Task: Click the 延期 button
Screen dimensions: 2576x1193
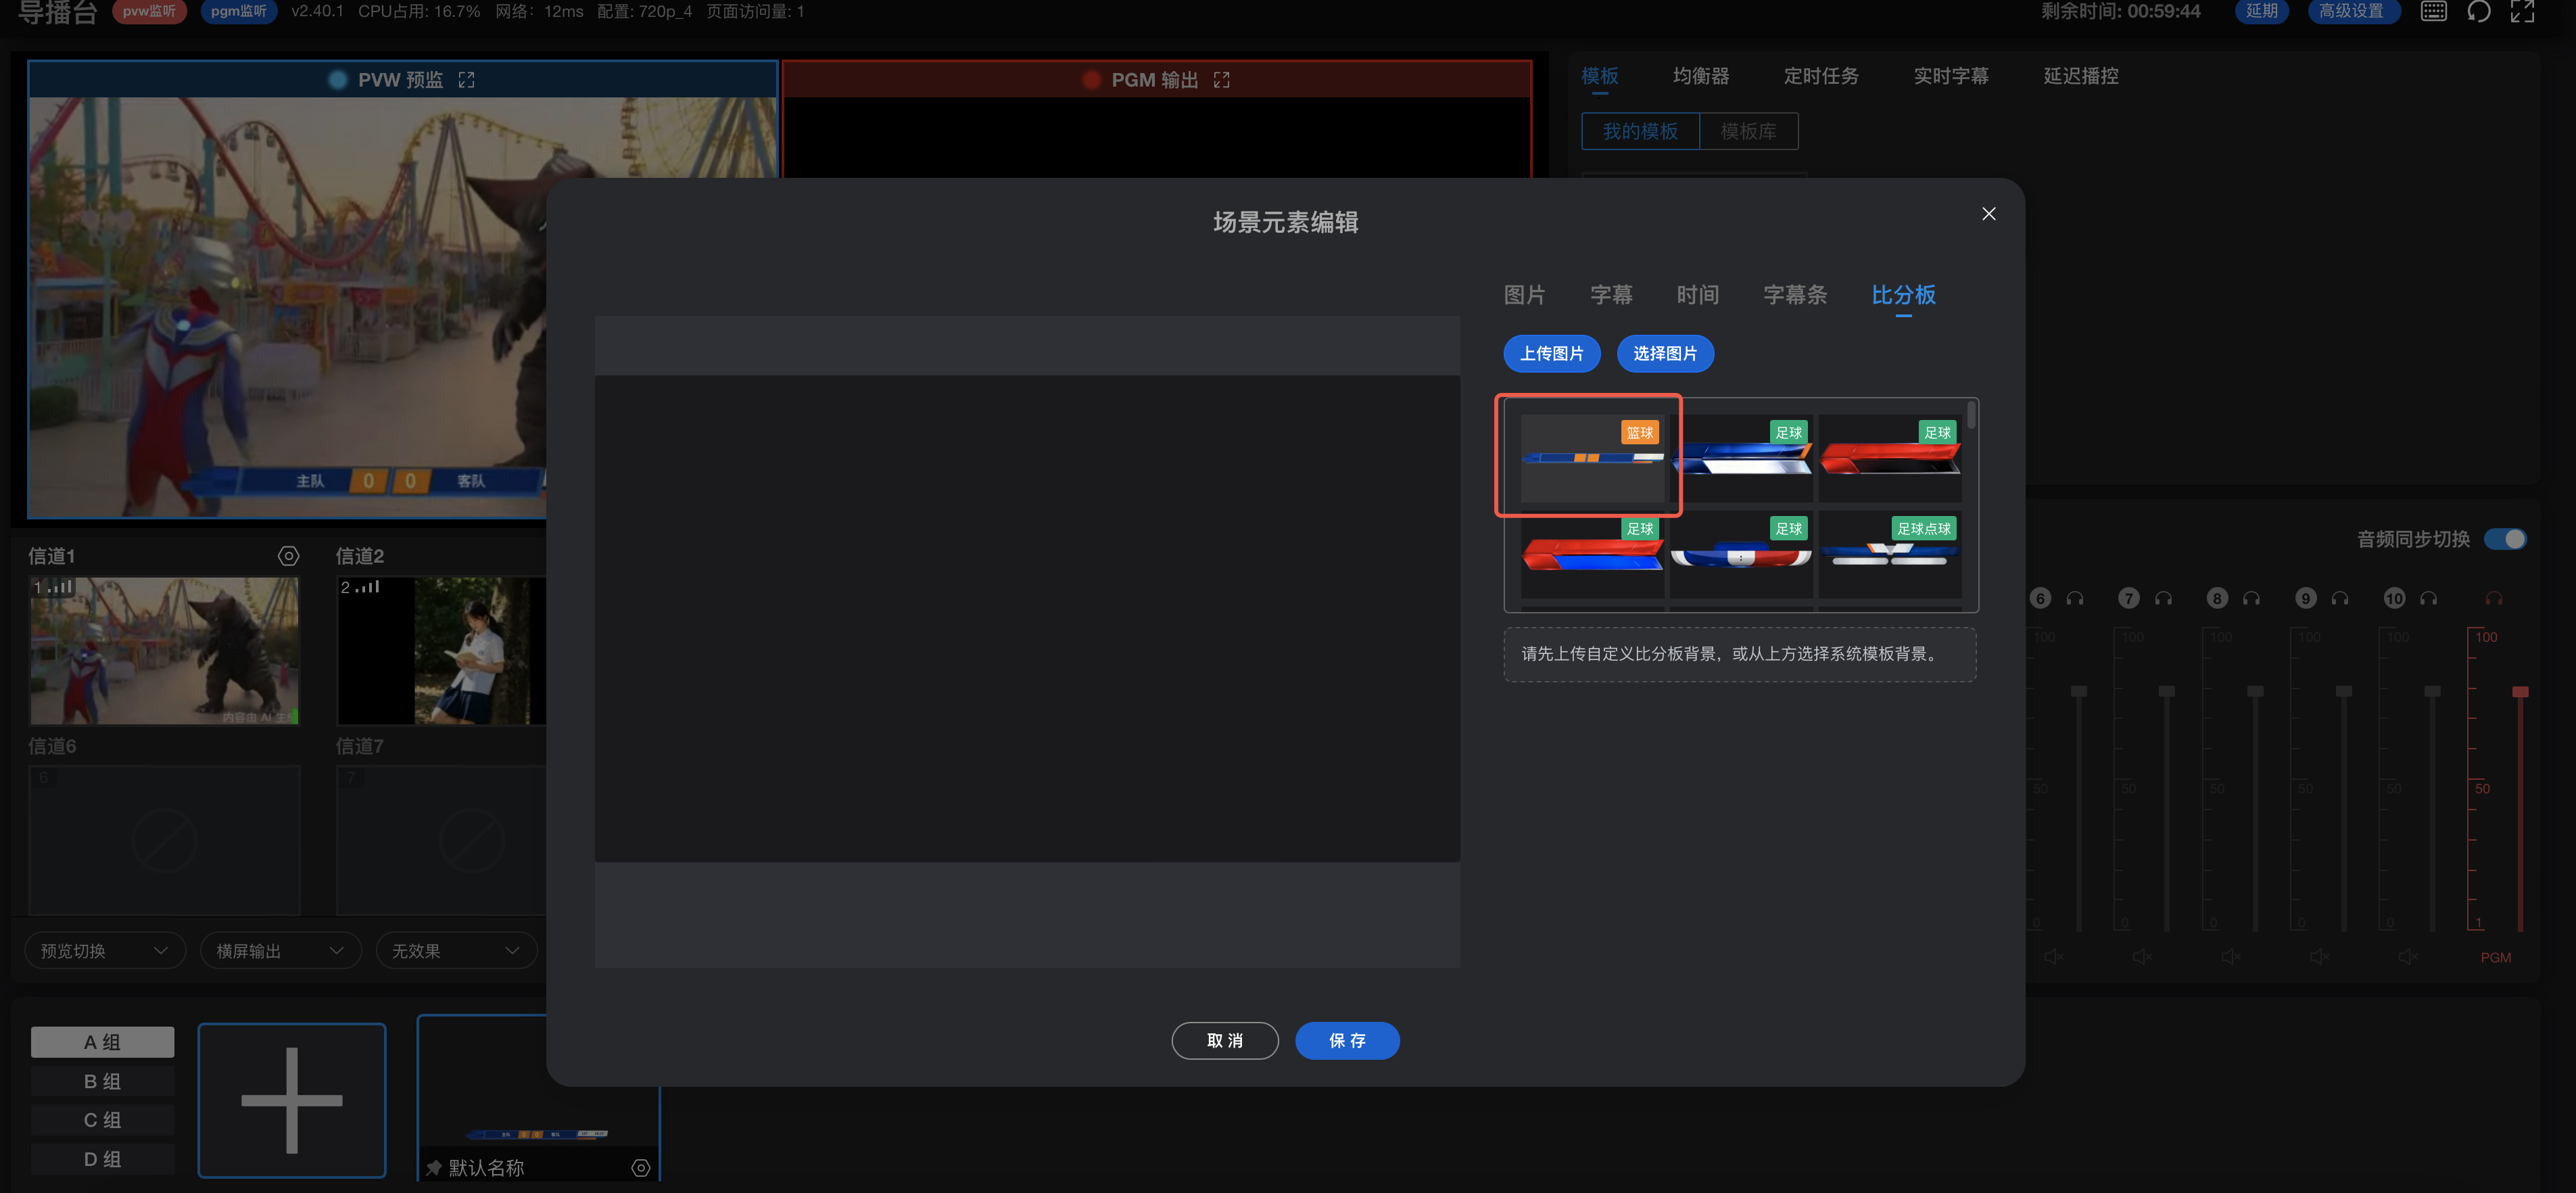Action: [x=2261, y=11]
